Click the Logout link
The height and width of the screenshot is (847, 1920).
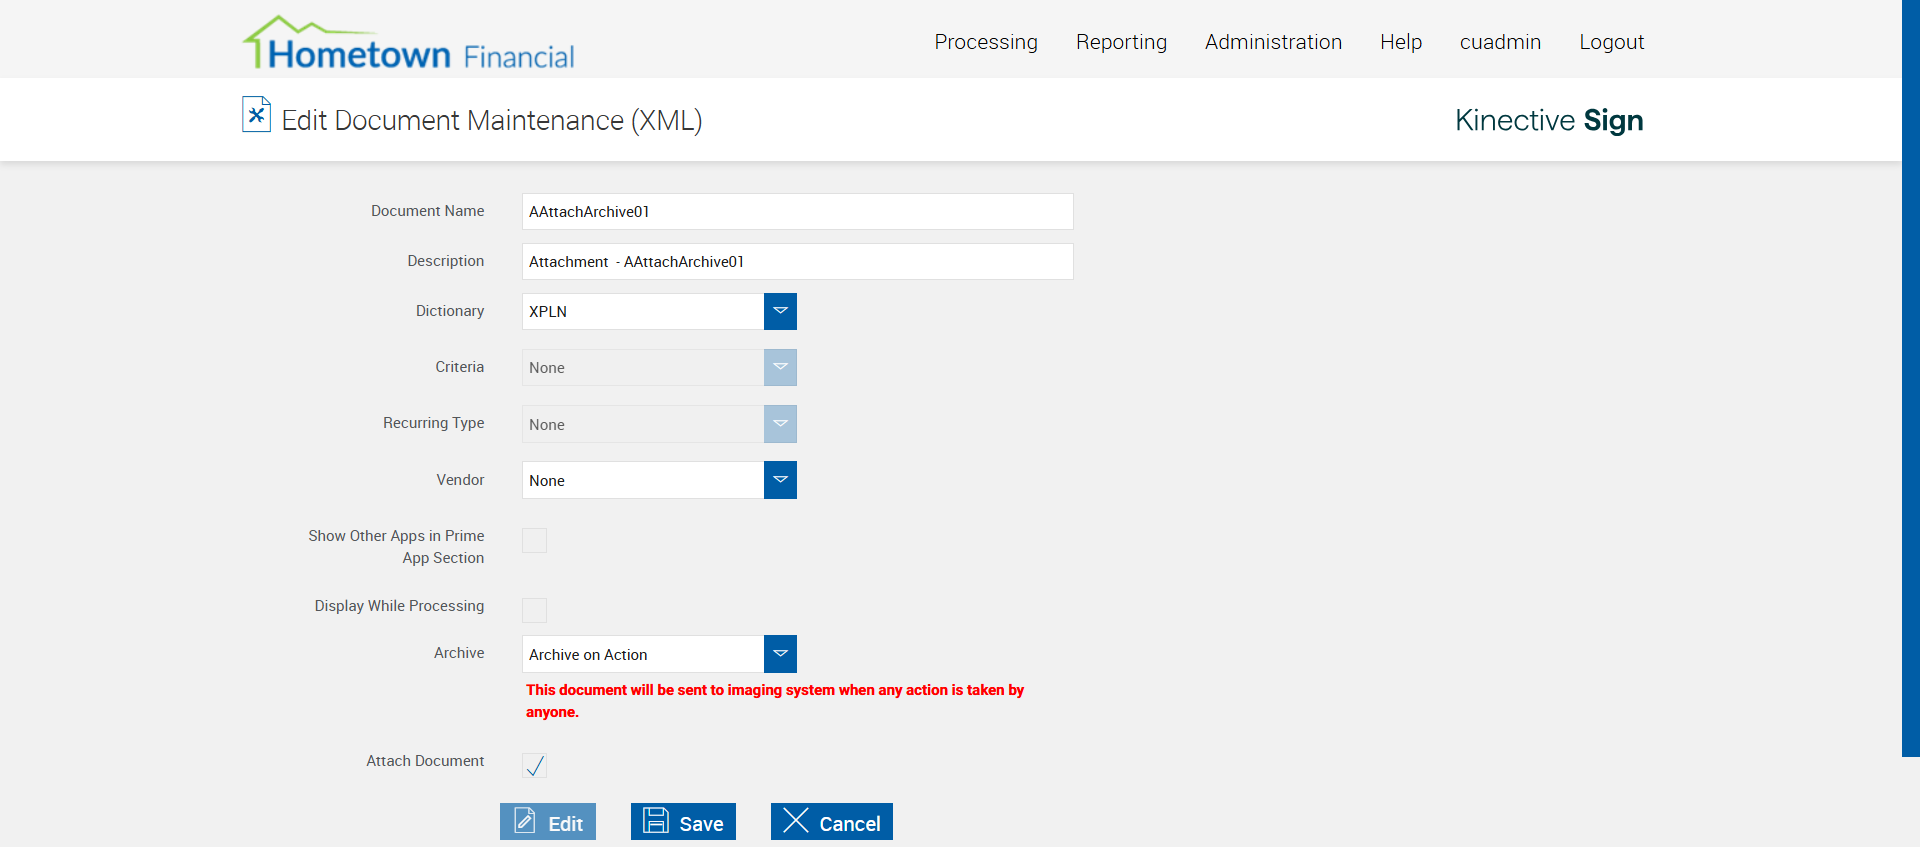(x=1611, y=42)
